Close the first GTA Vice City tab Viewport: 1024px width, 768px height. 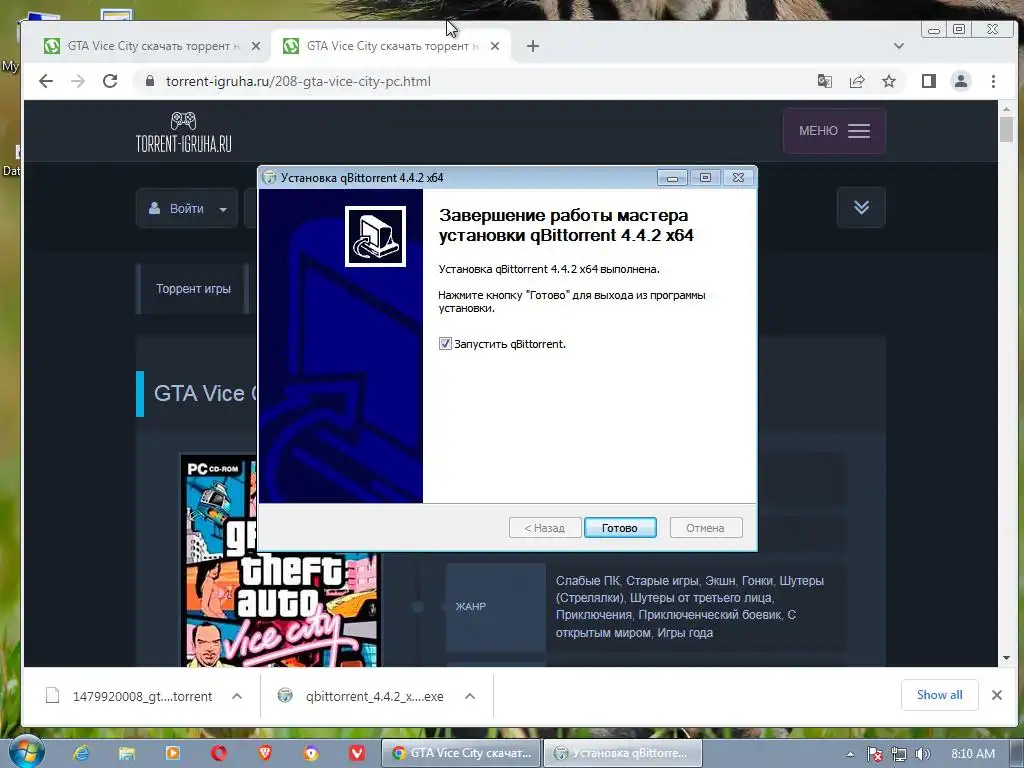(x=256, y=46)
